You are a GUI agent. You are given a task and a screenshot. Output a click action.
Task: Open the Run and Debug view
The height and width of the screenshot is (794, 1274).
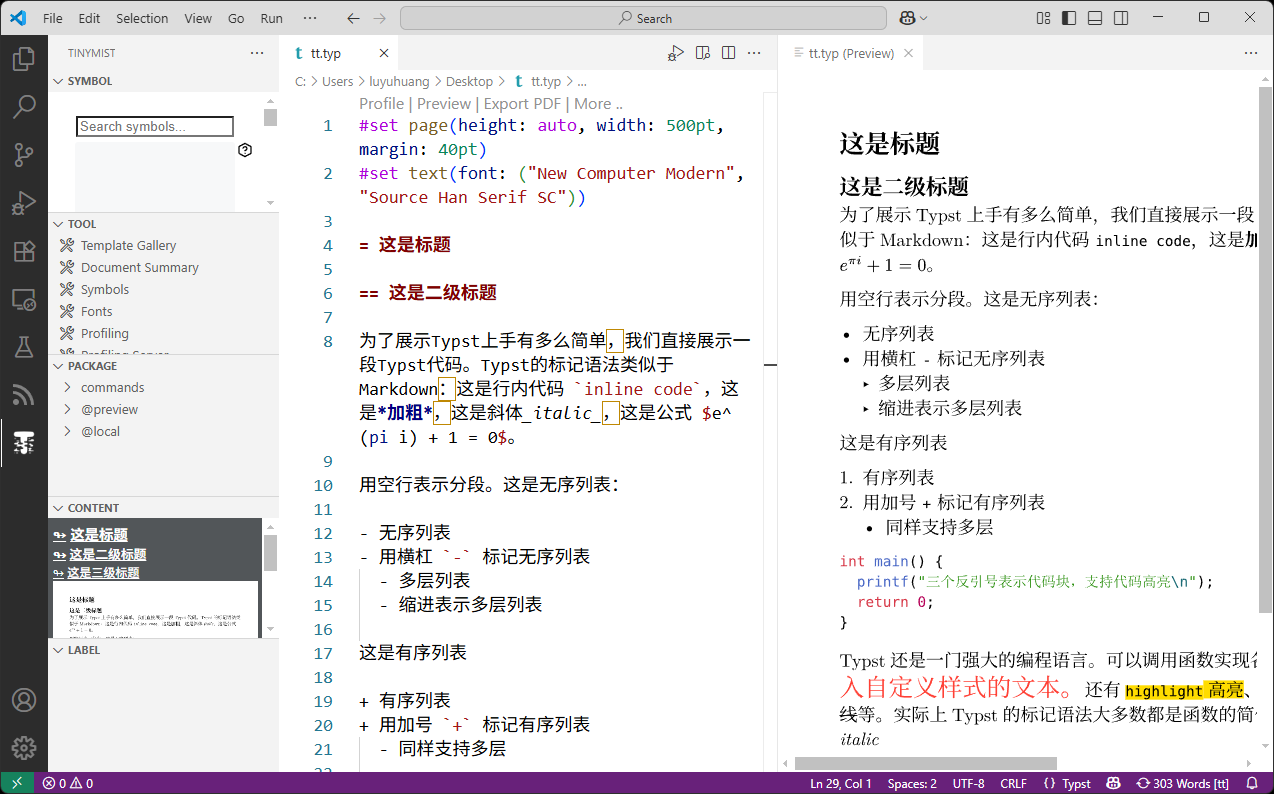[x=24, y=203]
